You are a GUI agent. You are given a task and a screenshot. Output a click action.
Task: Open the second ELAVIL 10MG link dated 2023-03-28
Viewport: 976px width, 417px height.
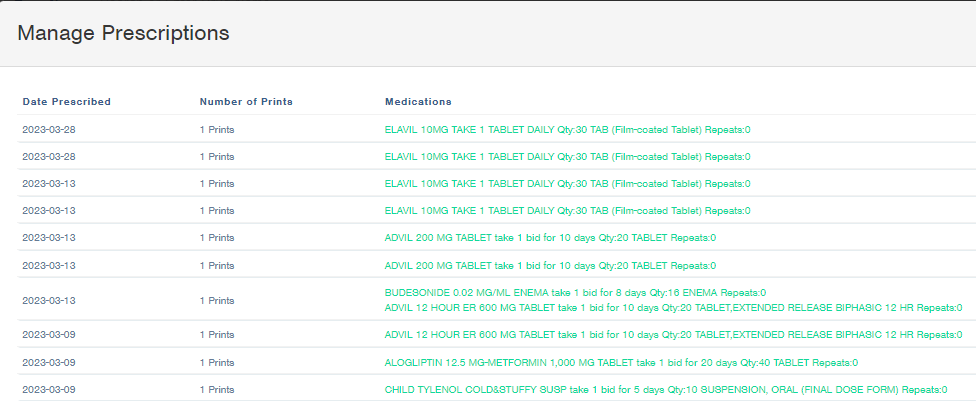(567, 156)
